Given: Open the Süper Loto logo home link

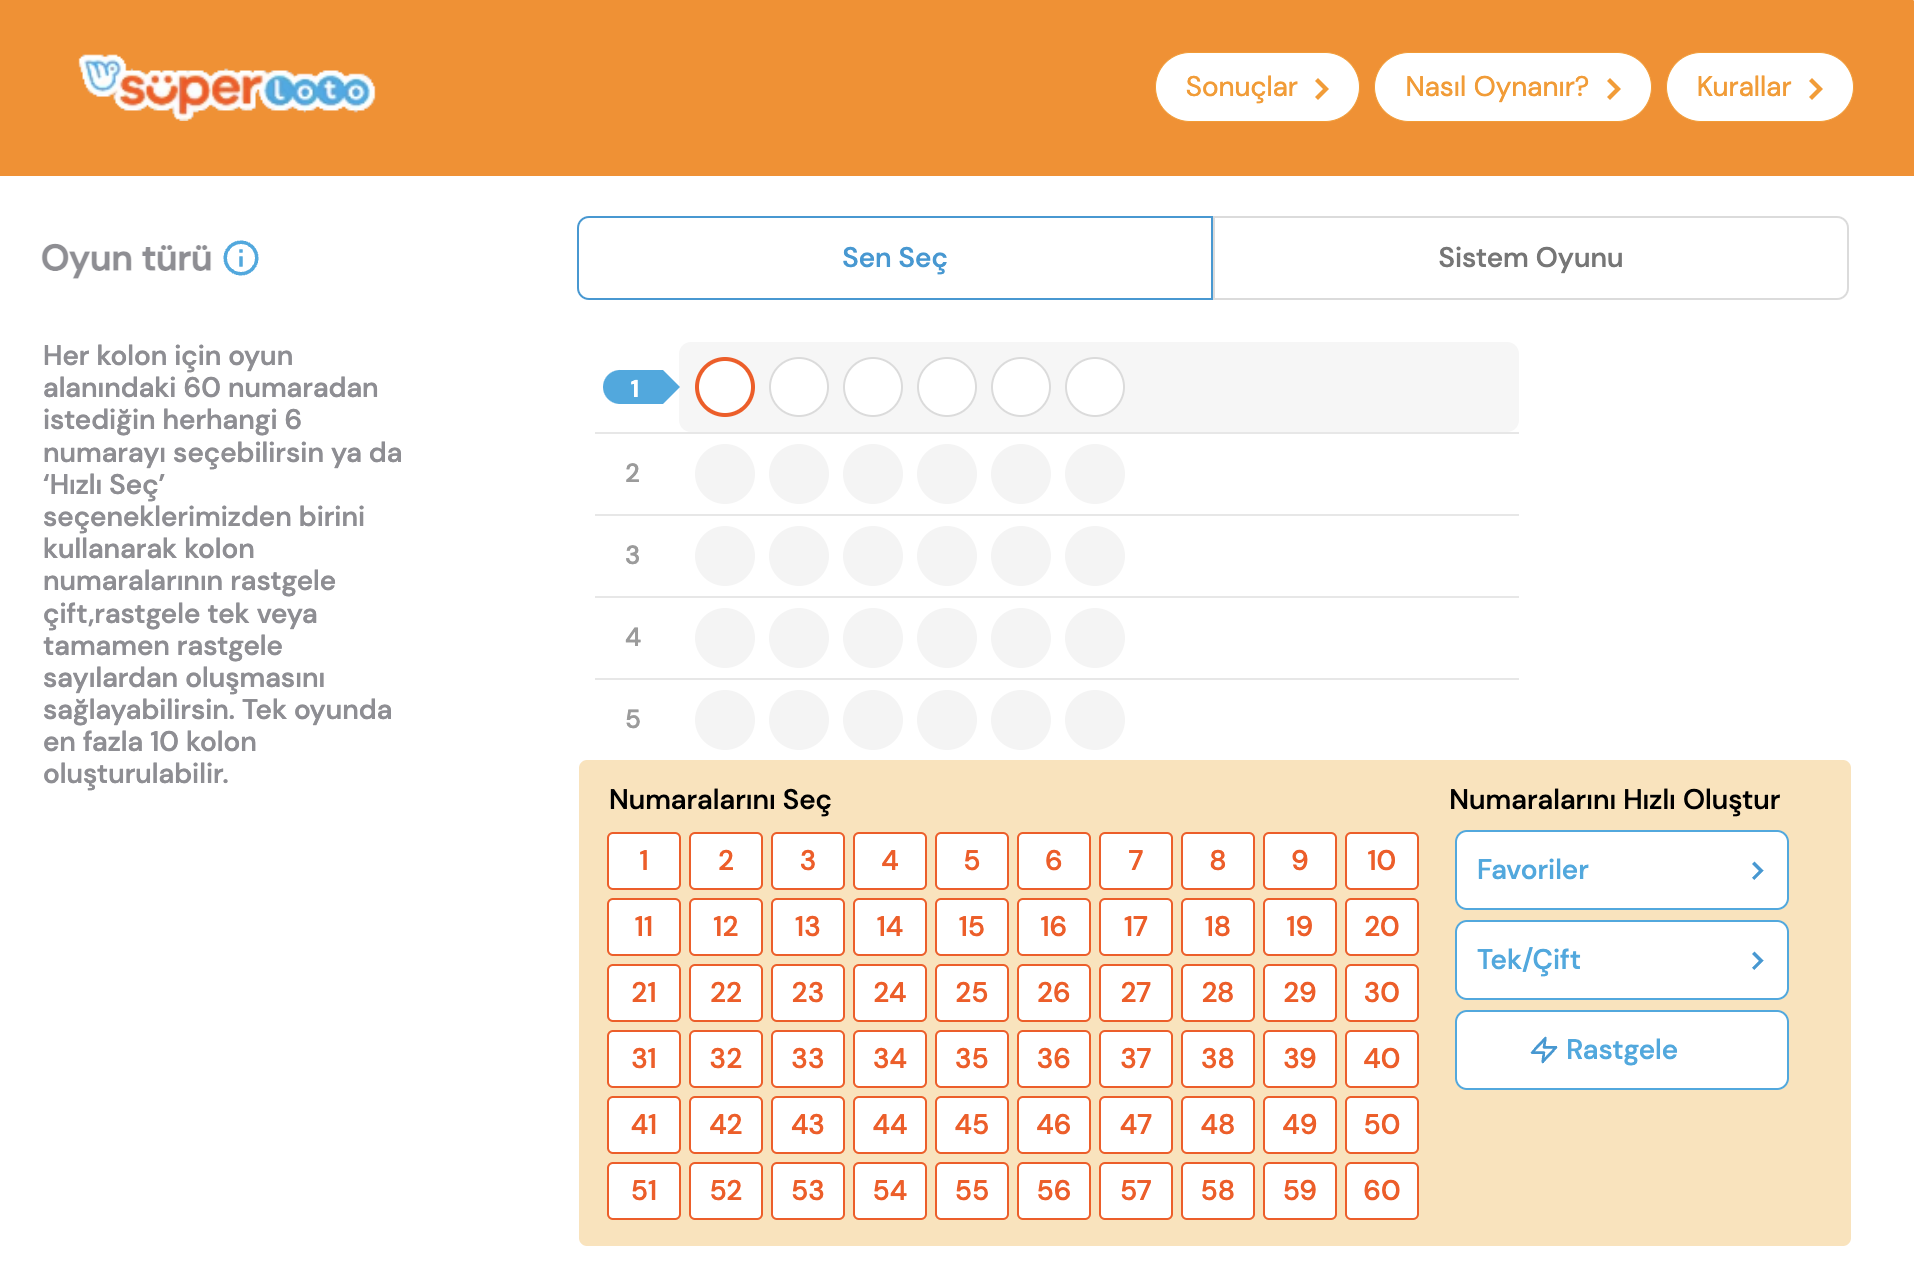Looking at the screenshot, I should [227, 87].
